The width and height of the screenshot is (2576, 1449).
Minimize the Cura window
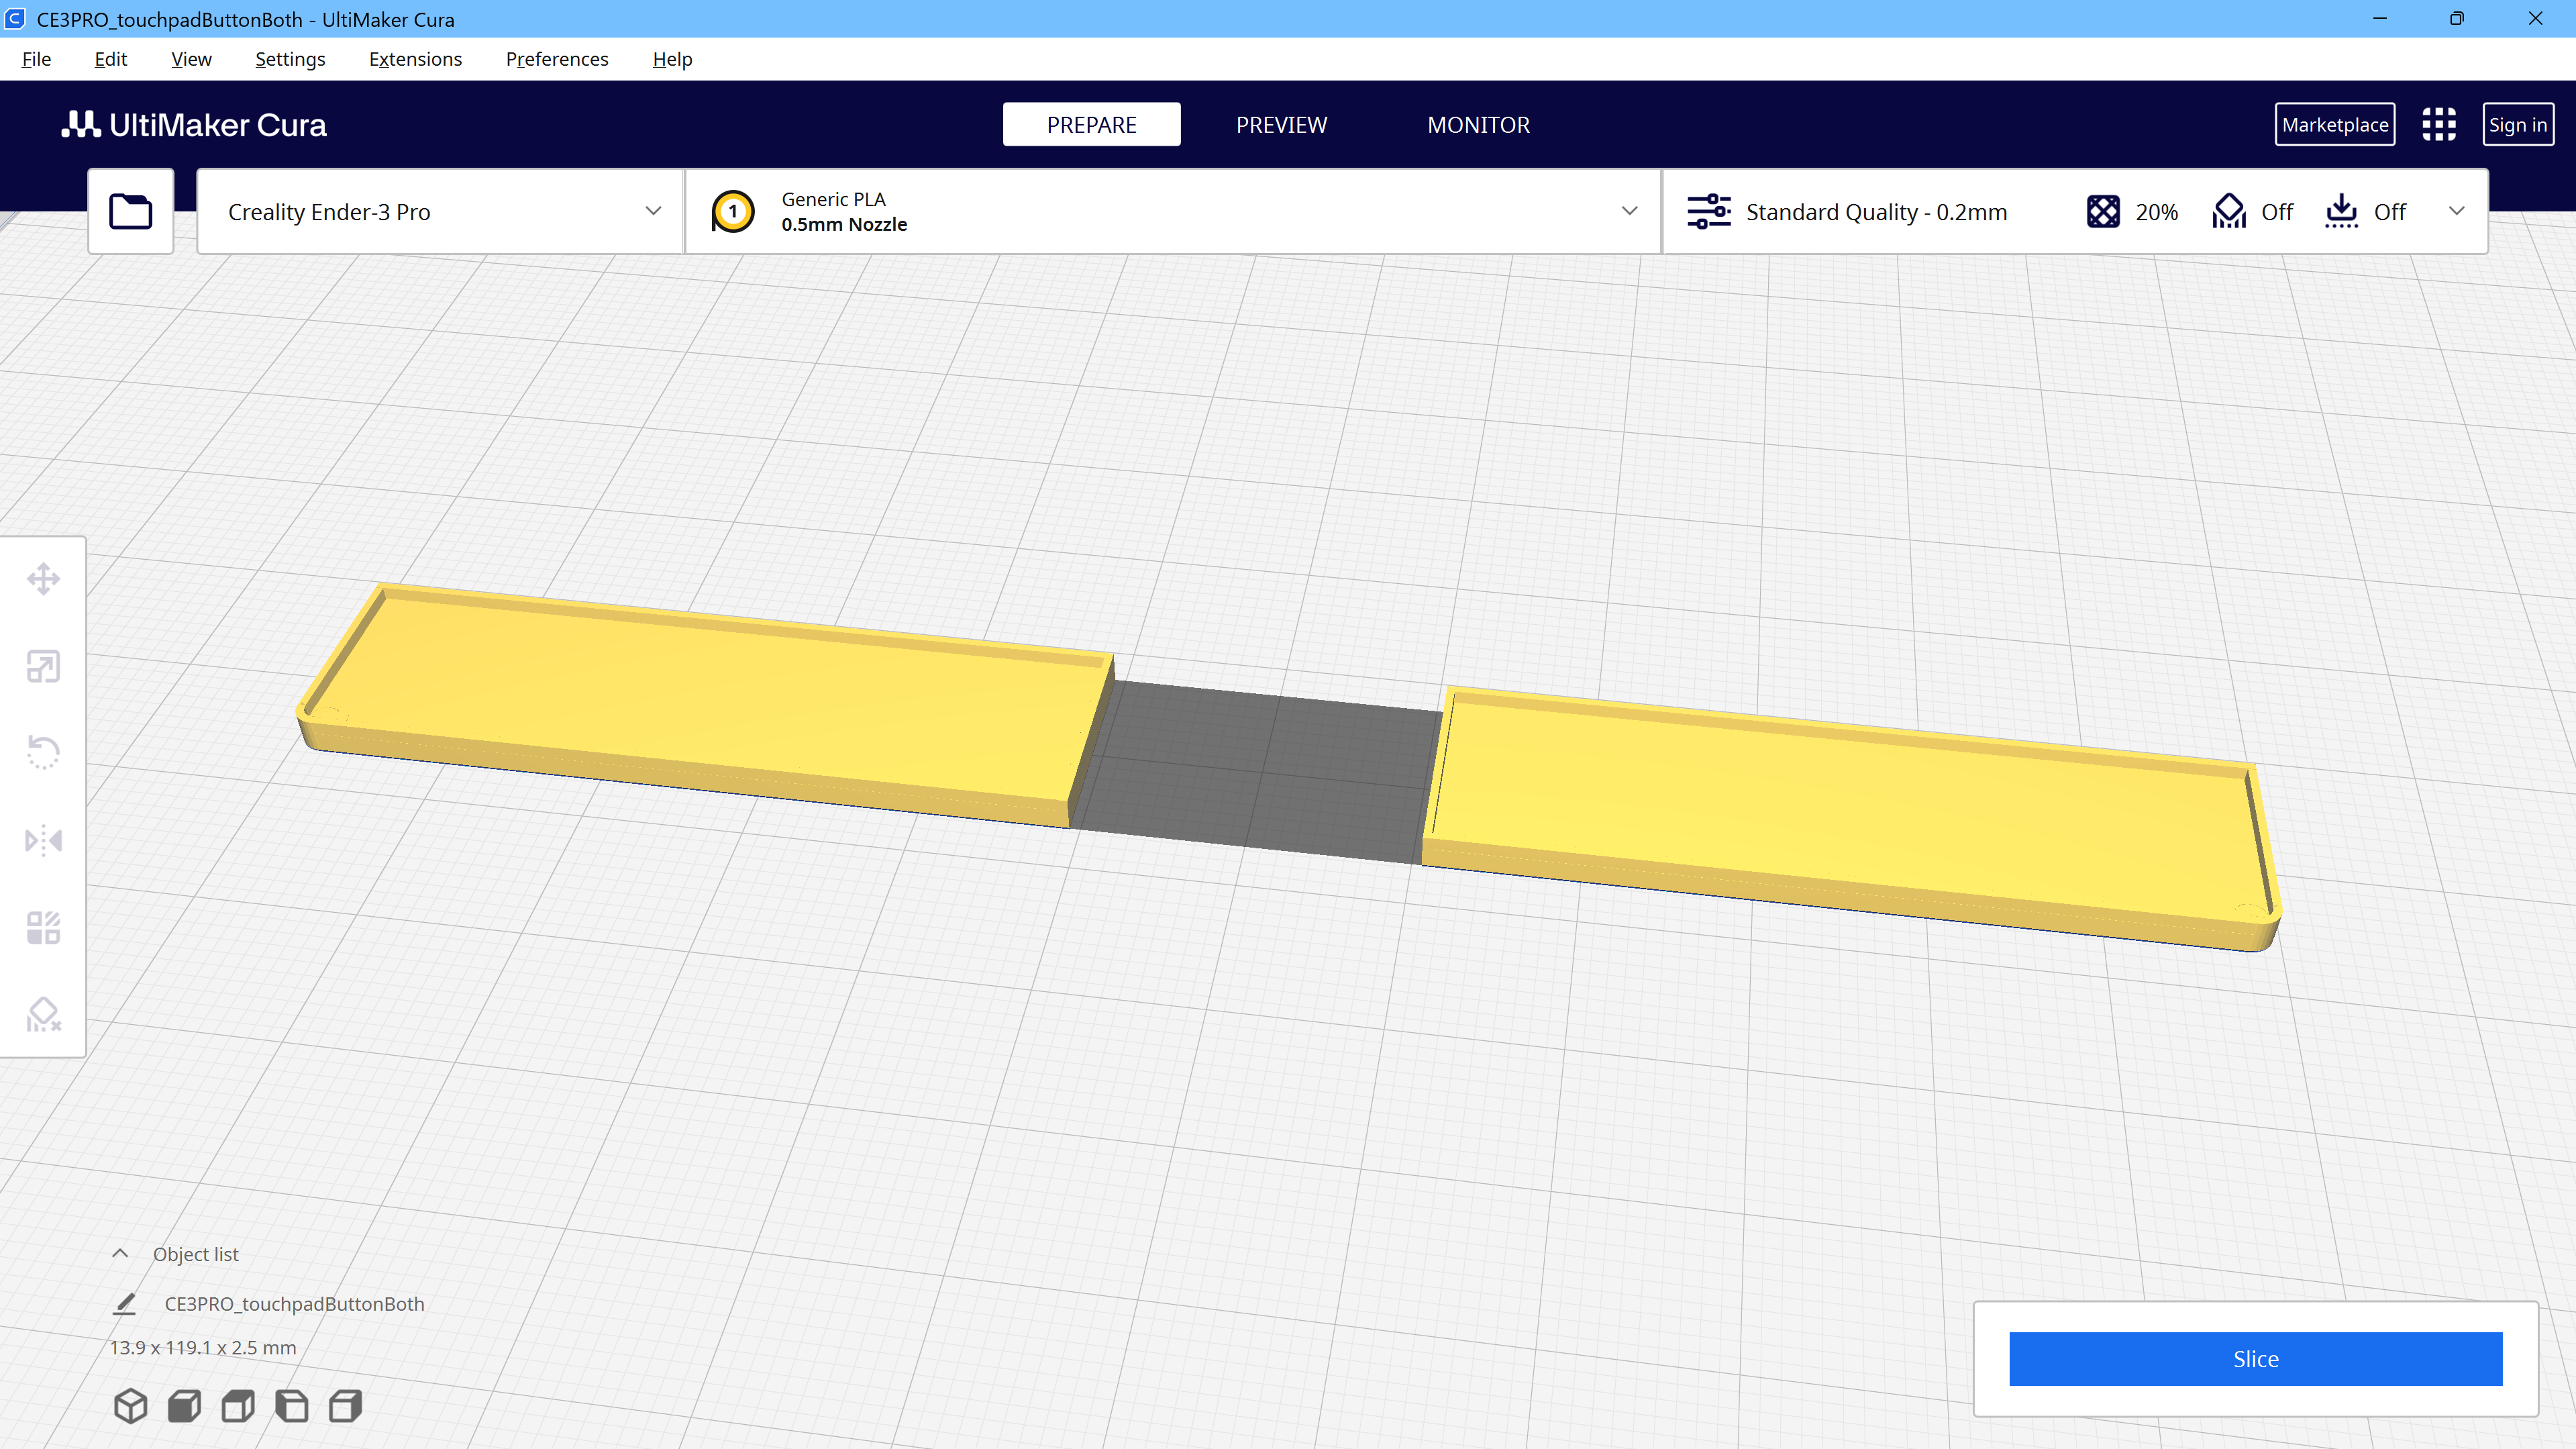click(2380, 19)
